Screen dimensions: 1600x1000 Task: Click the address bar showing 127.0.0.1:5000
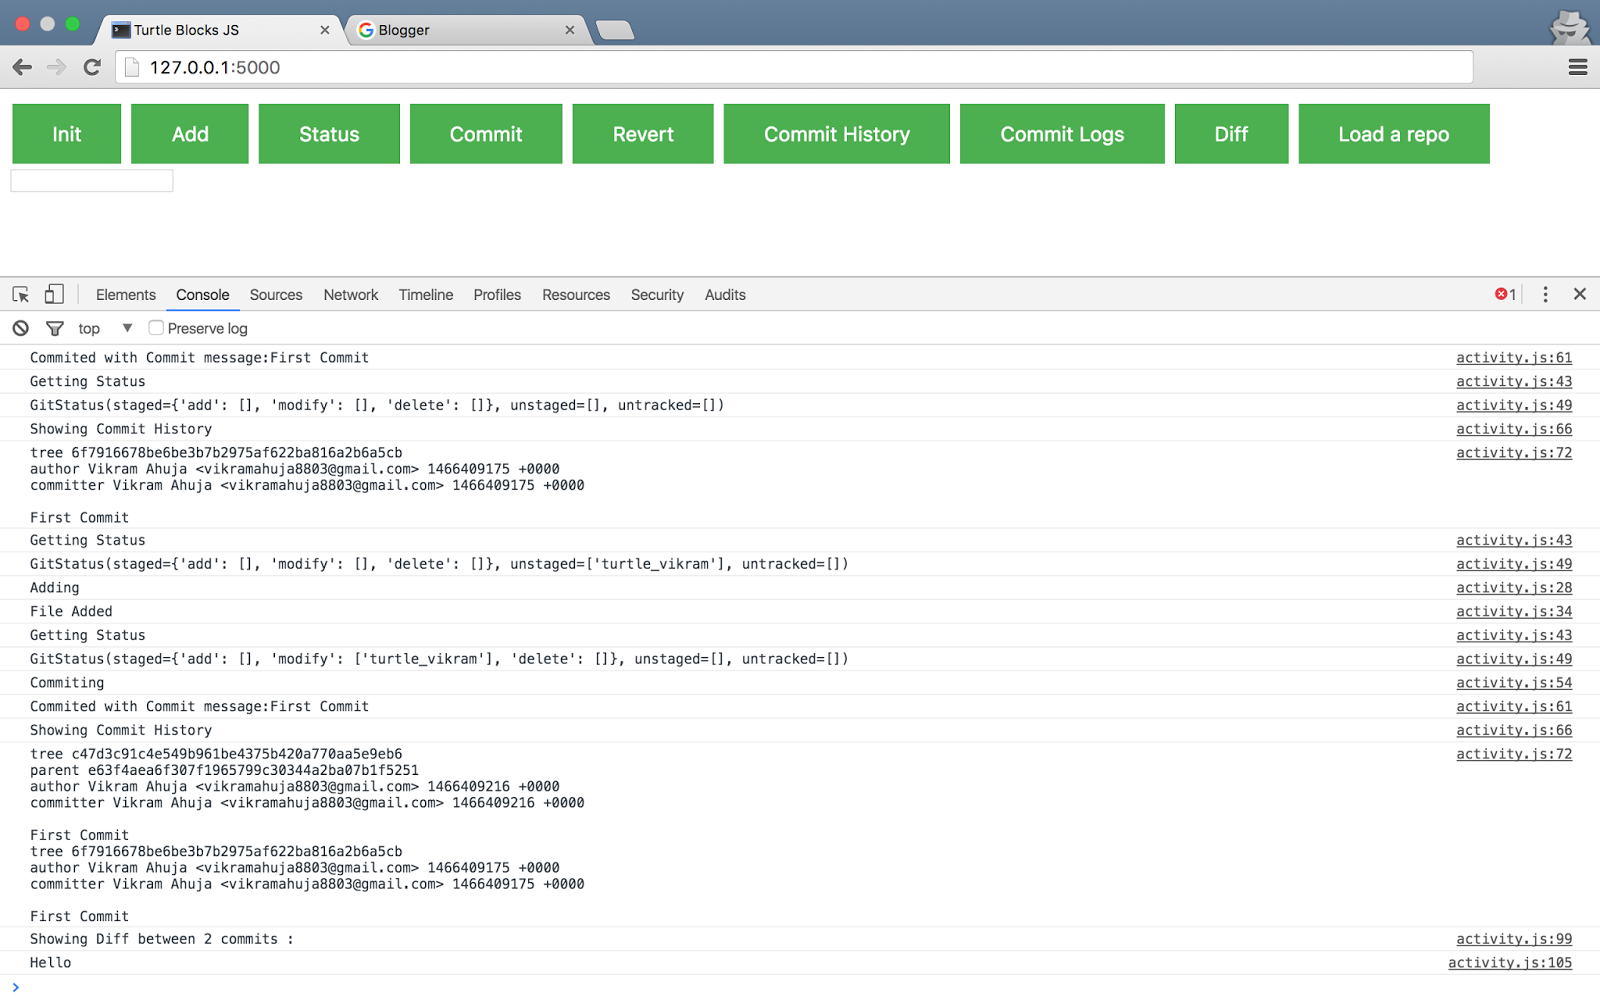(795, 67)
